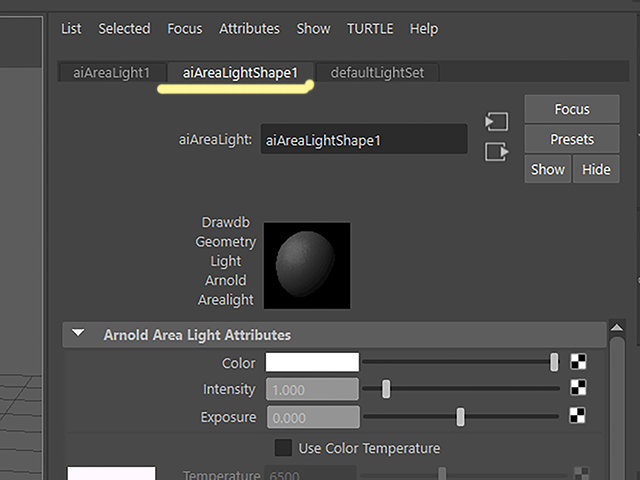The height and width of the screenshot is (480, 640).
Task: Click the Color slider handle
Action: [554, 362]
